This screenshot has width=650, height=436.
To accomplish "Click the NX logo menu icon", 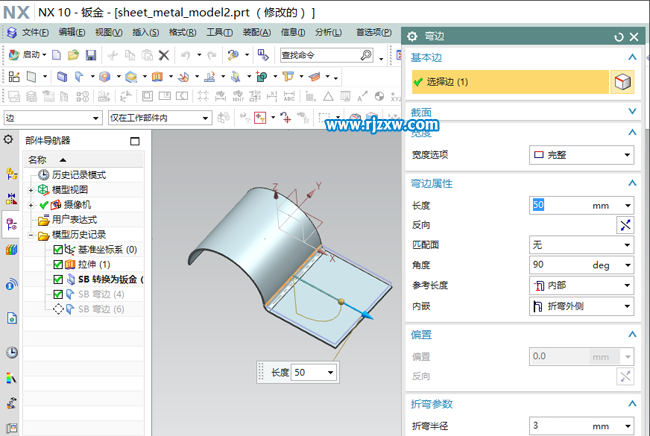I will tap(12, 32).
